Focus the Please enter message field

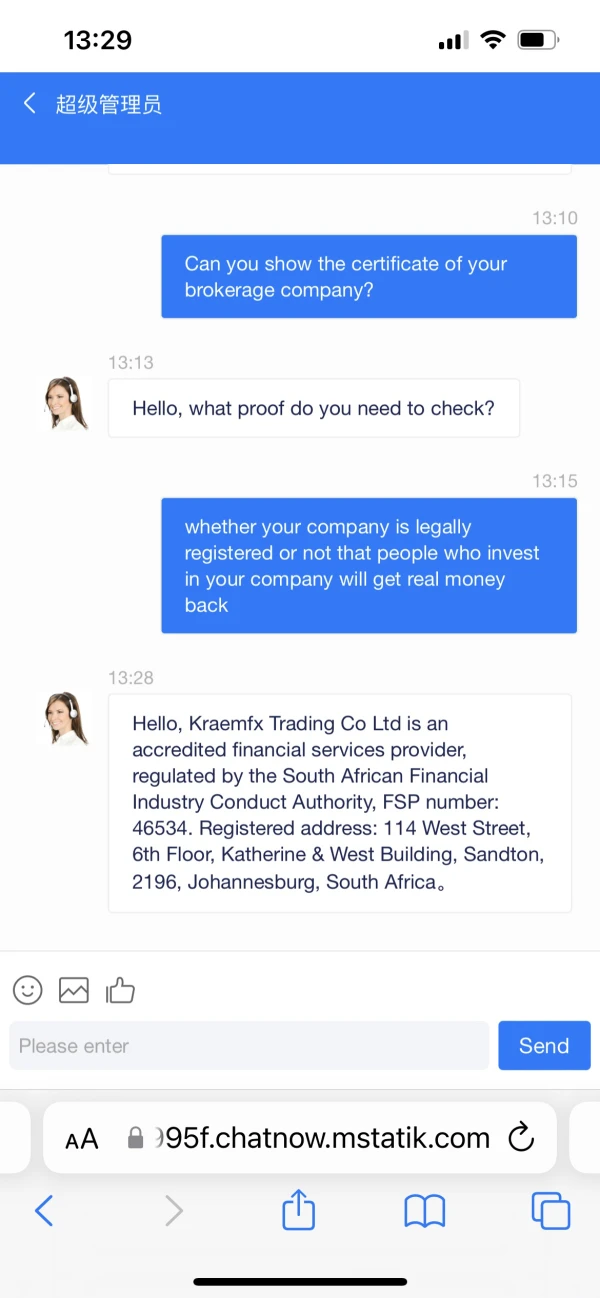pos(249,1046)
